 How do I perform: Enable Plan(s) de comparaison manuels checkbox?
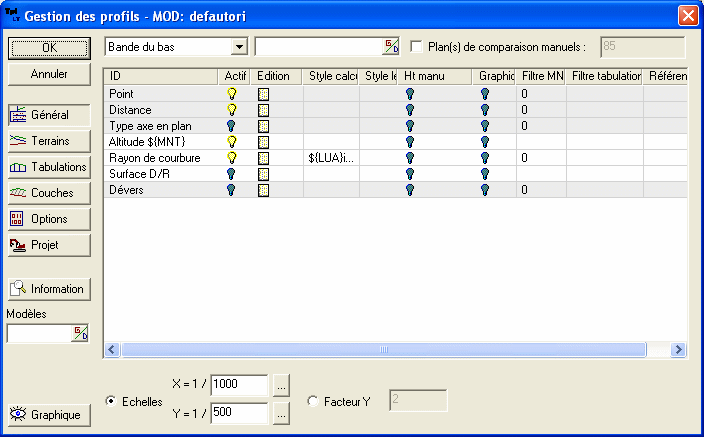coord(417,46)
